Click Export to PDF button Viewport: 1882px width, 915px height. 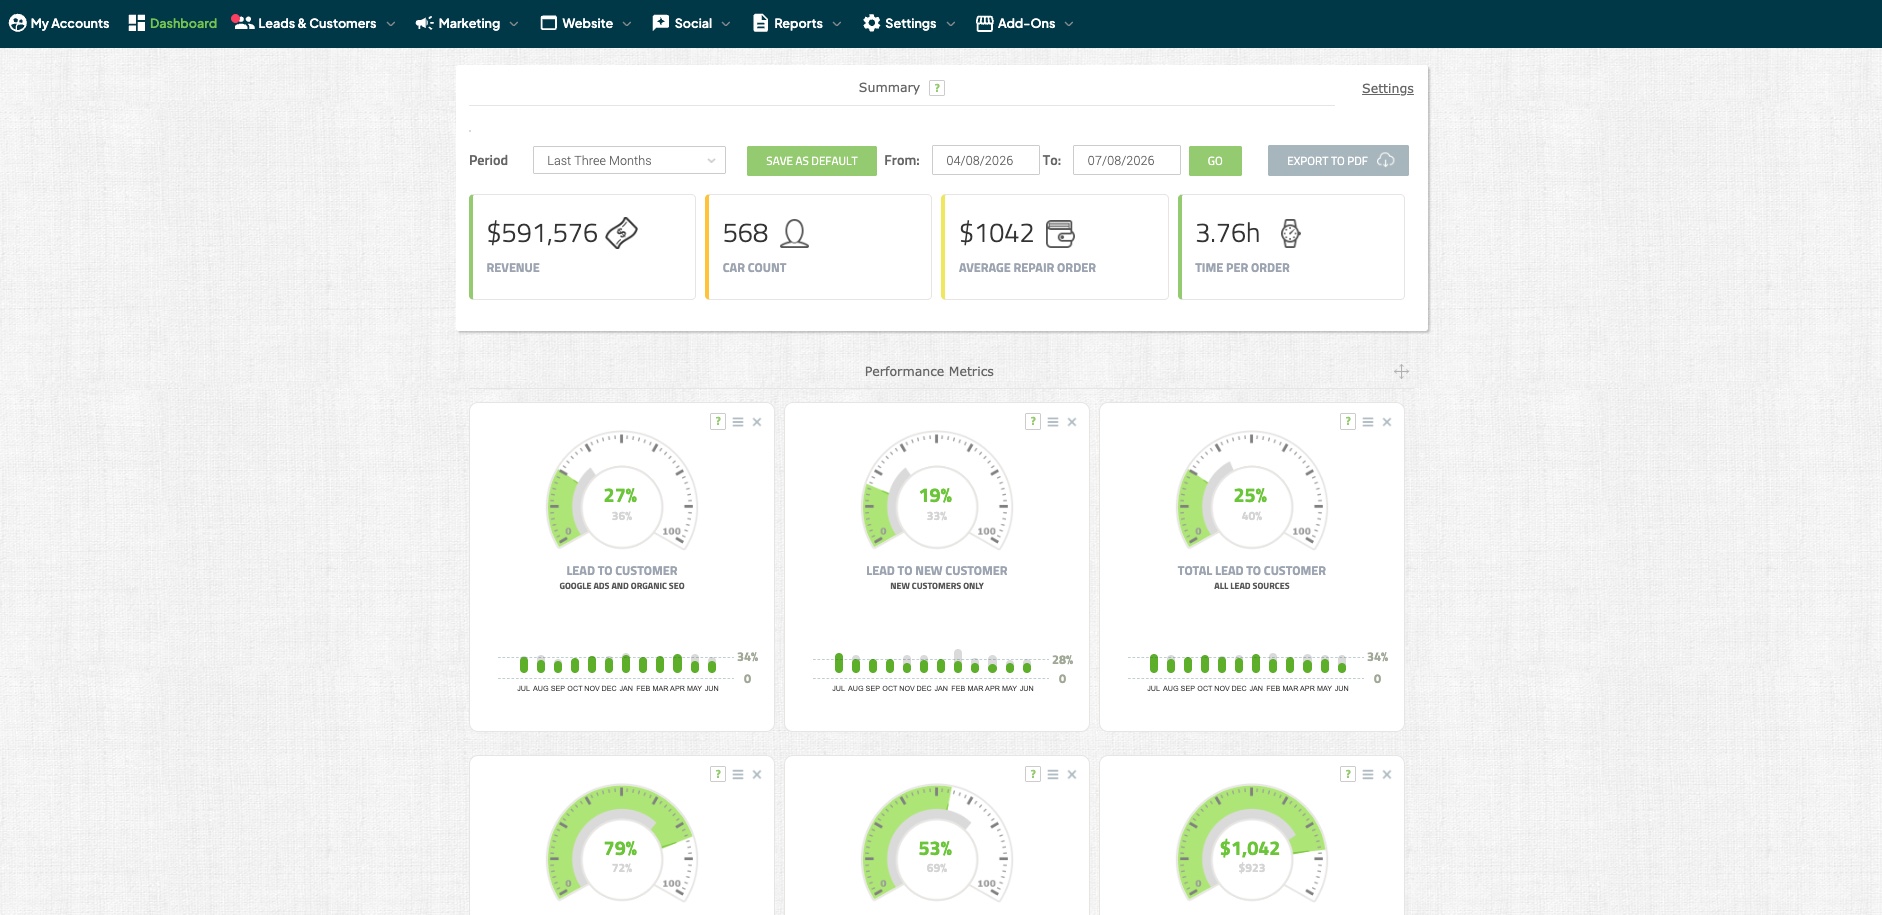1338,161
